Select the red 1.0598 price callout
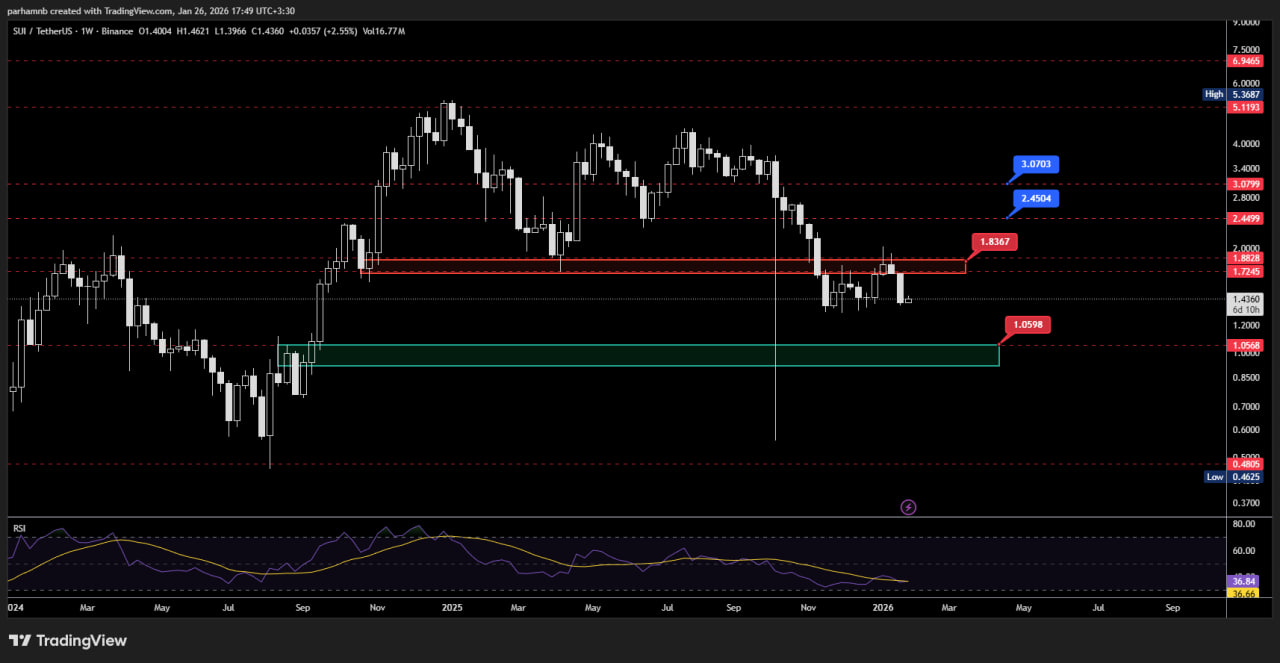 (x=1029, y=324)
